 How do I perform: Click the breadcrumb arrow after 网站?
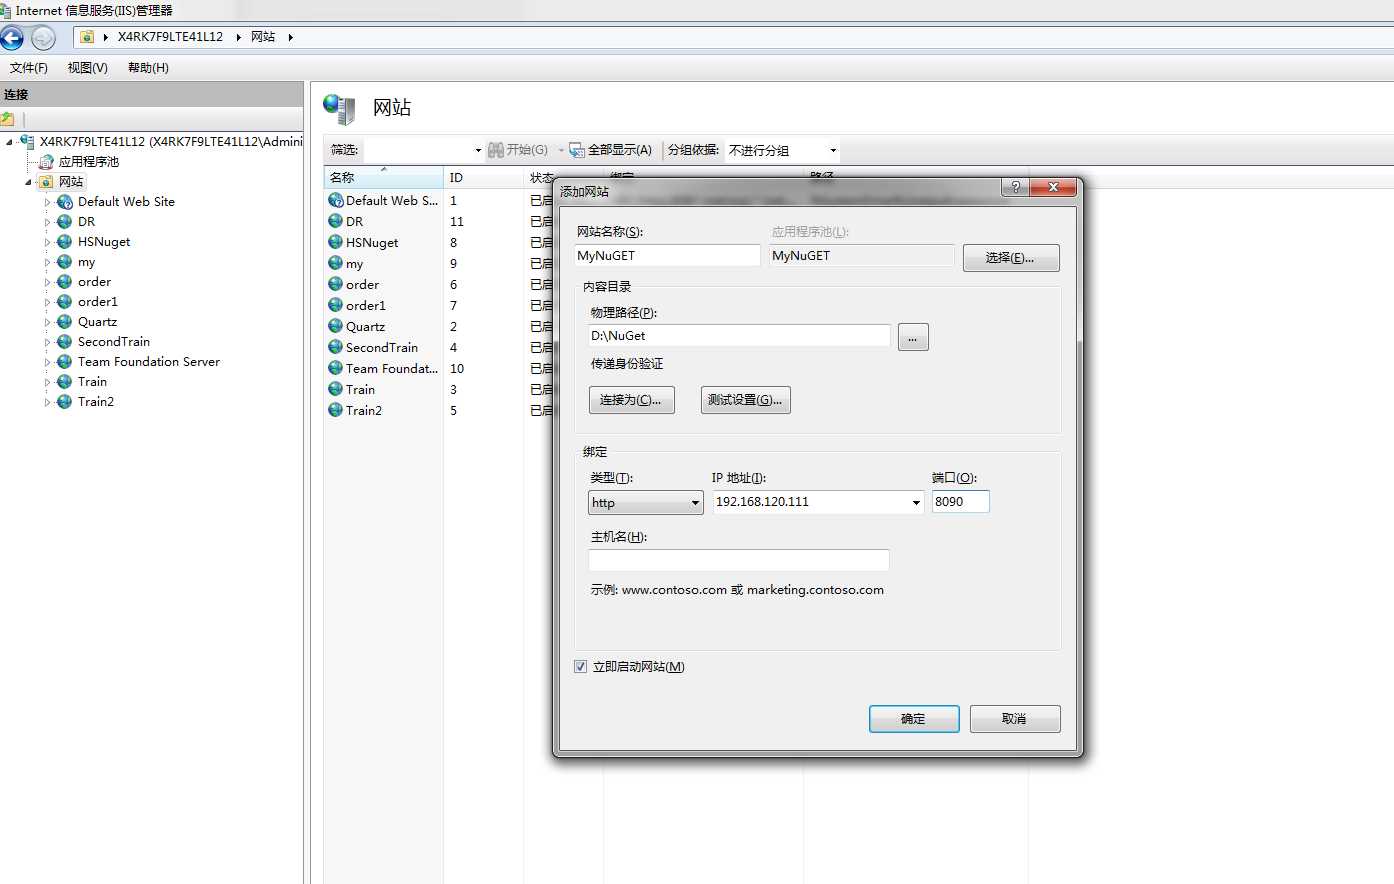(x=290, y=37)
